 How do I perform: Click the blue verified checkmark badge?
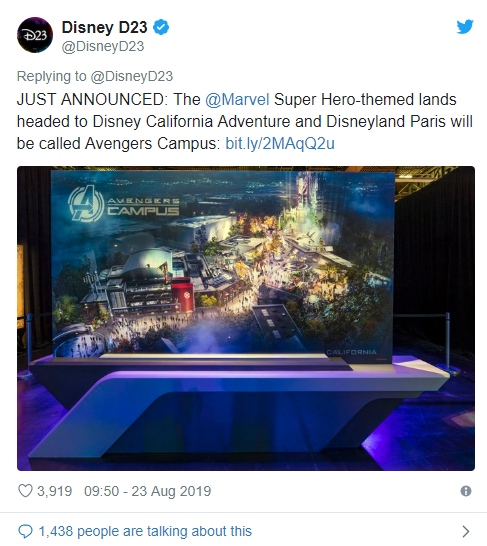point(161,27)
